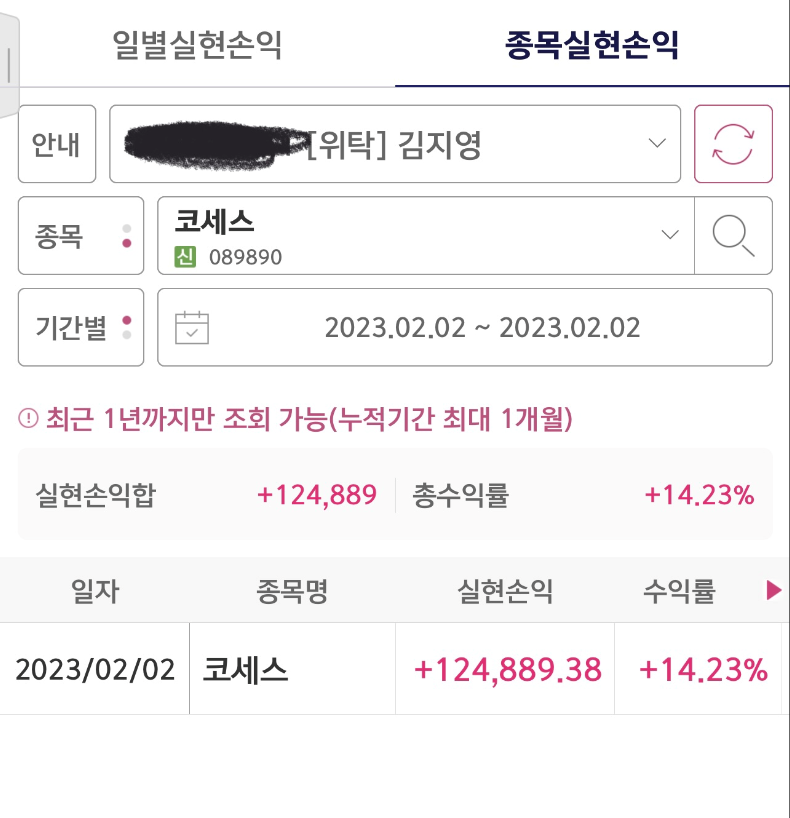Click the 안내 button
Screen dimensions: 790x818
click(x=57, y=144)
